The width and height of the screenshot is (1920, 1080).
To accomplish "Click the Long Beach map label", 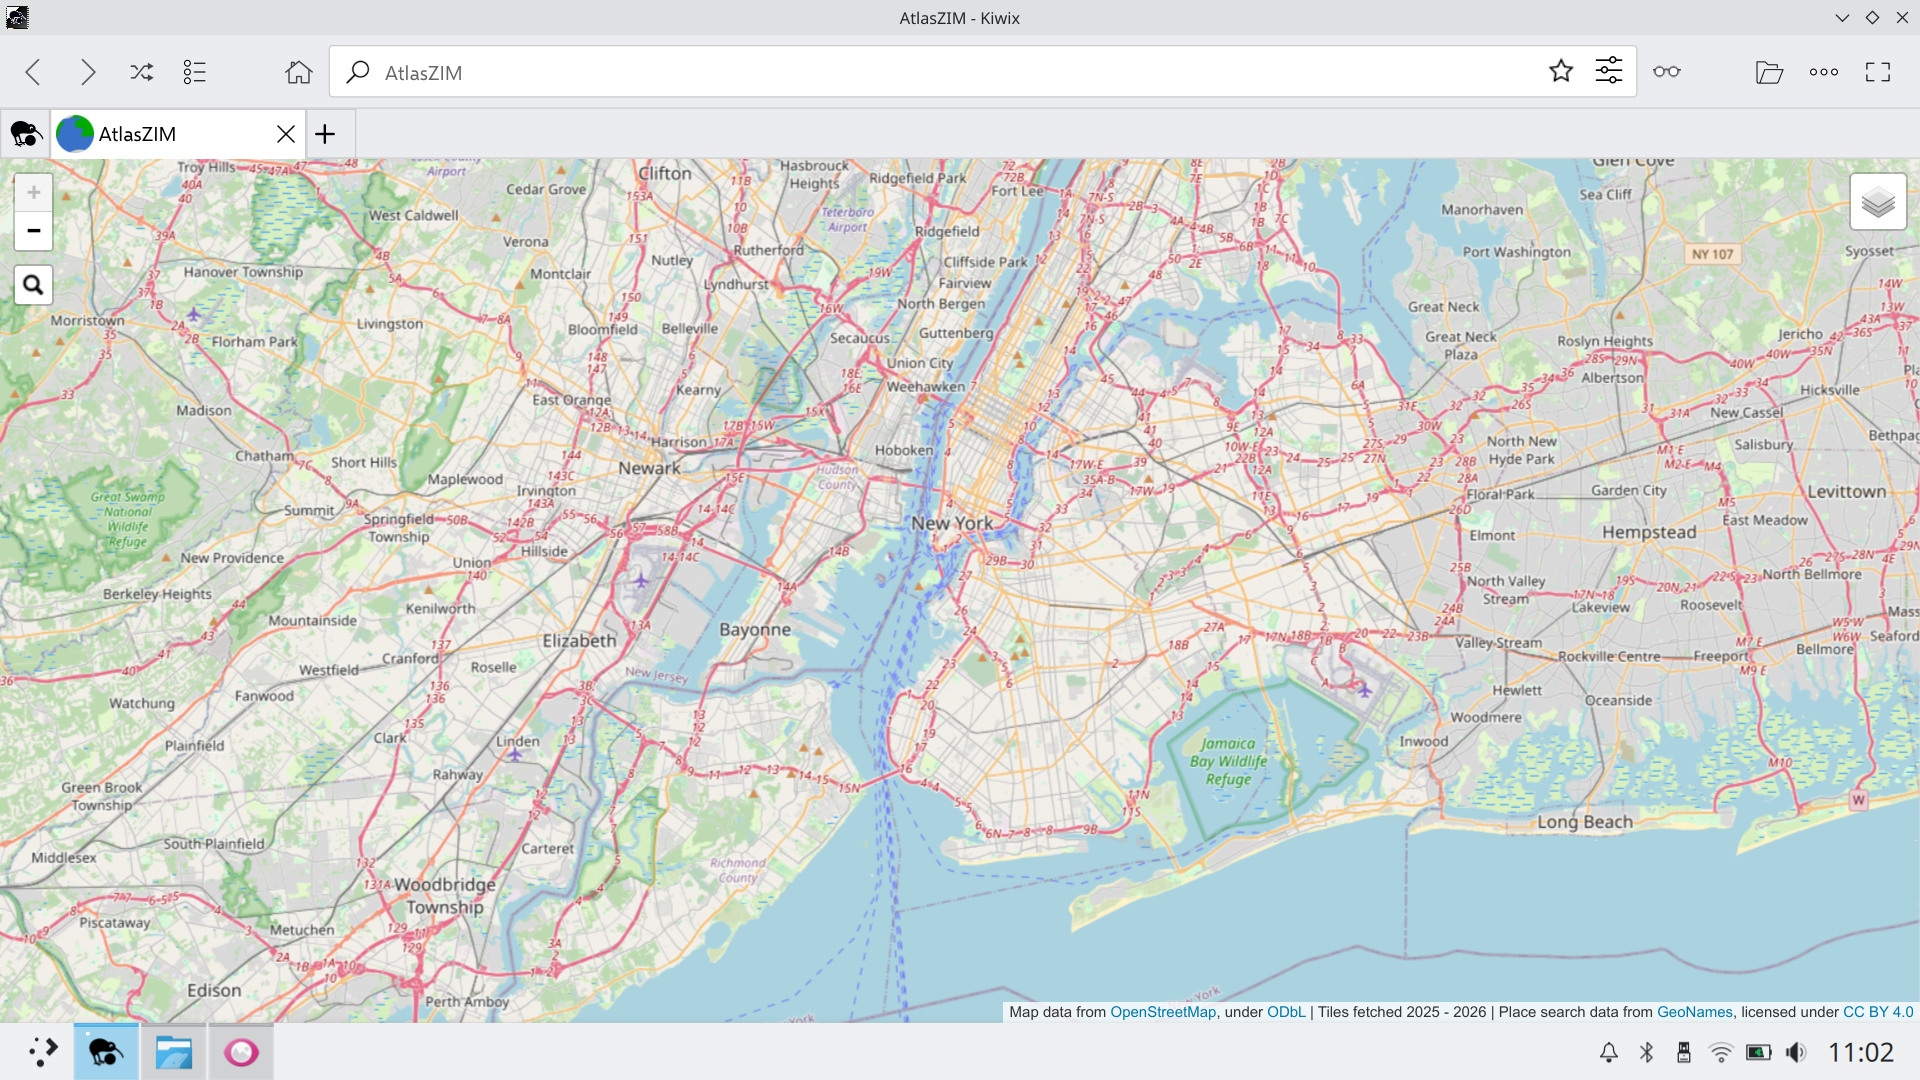I will [1585, 822].
